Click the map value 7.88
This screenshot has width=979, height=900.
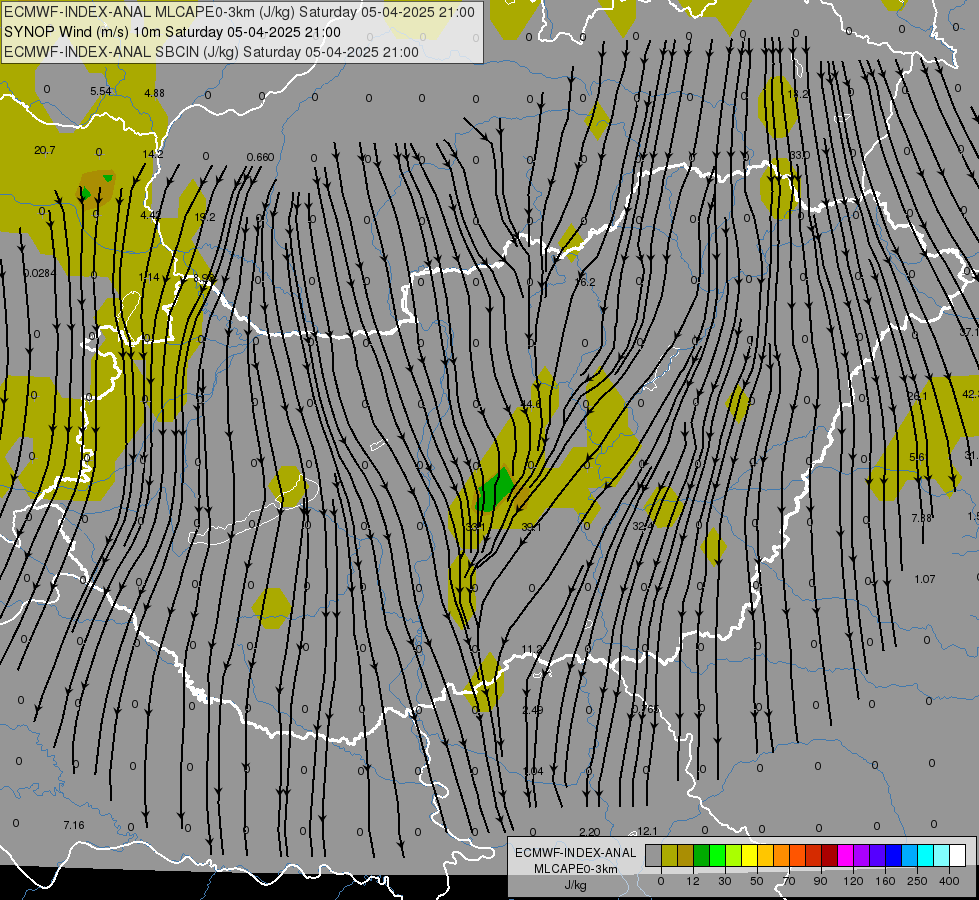(921, 518)
